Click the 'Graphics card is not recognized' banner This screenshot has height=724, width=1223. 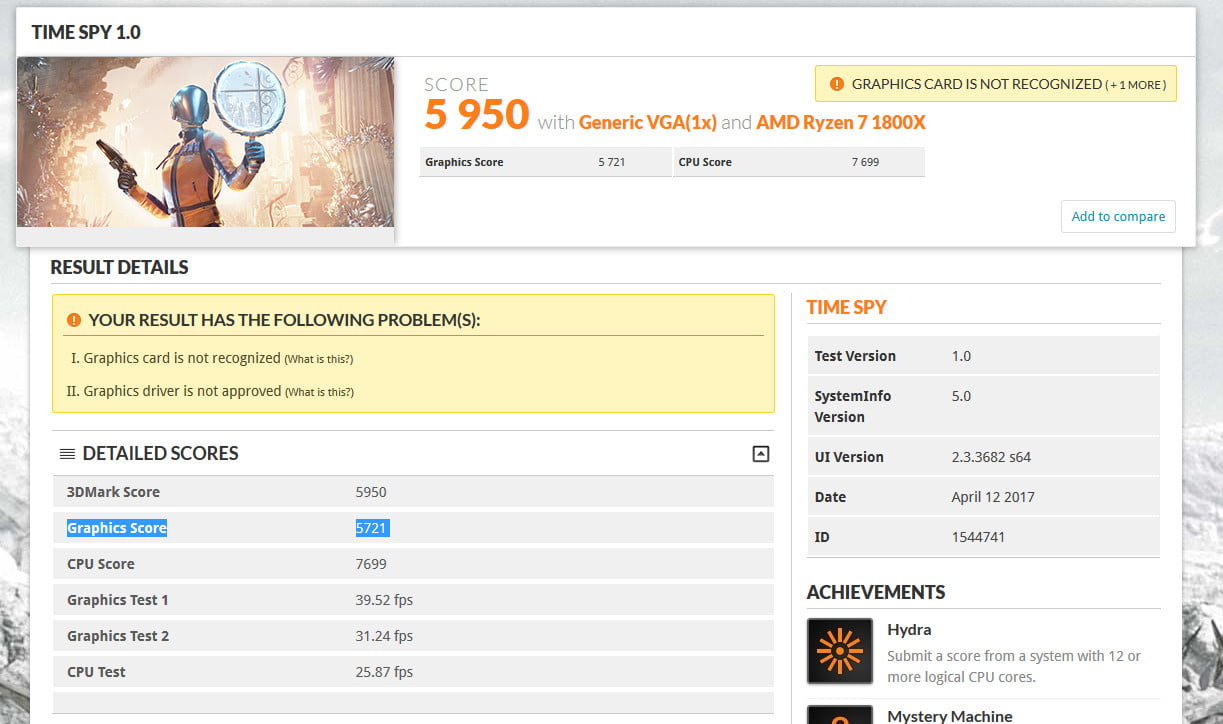click(976, 84)
